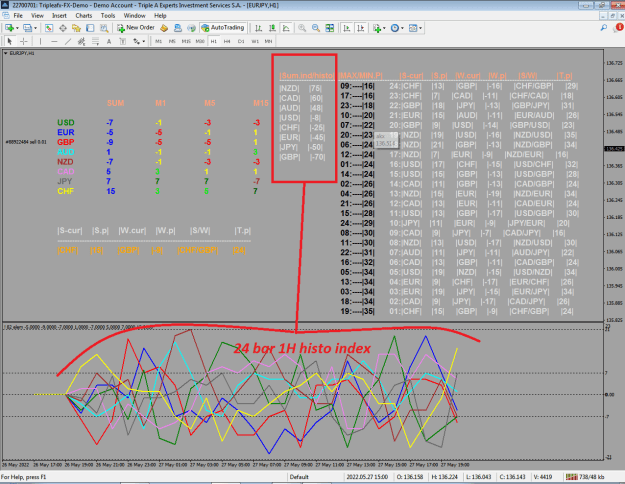Select W1 weekly timeframe
Image resolution: width=625 pixels, height=484 pixels.
click(x=255, y=41)
